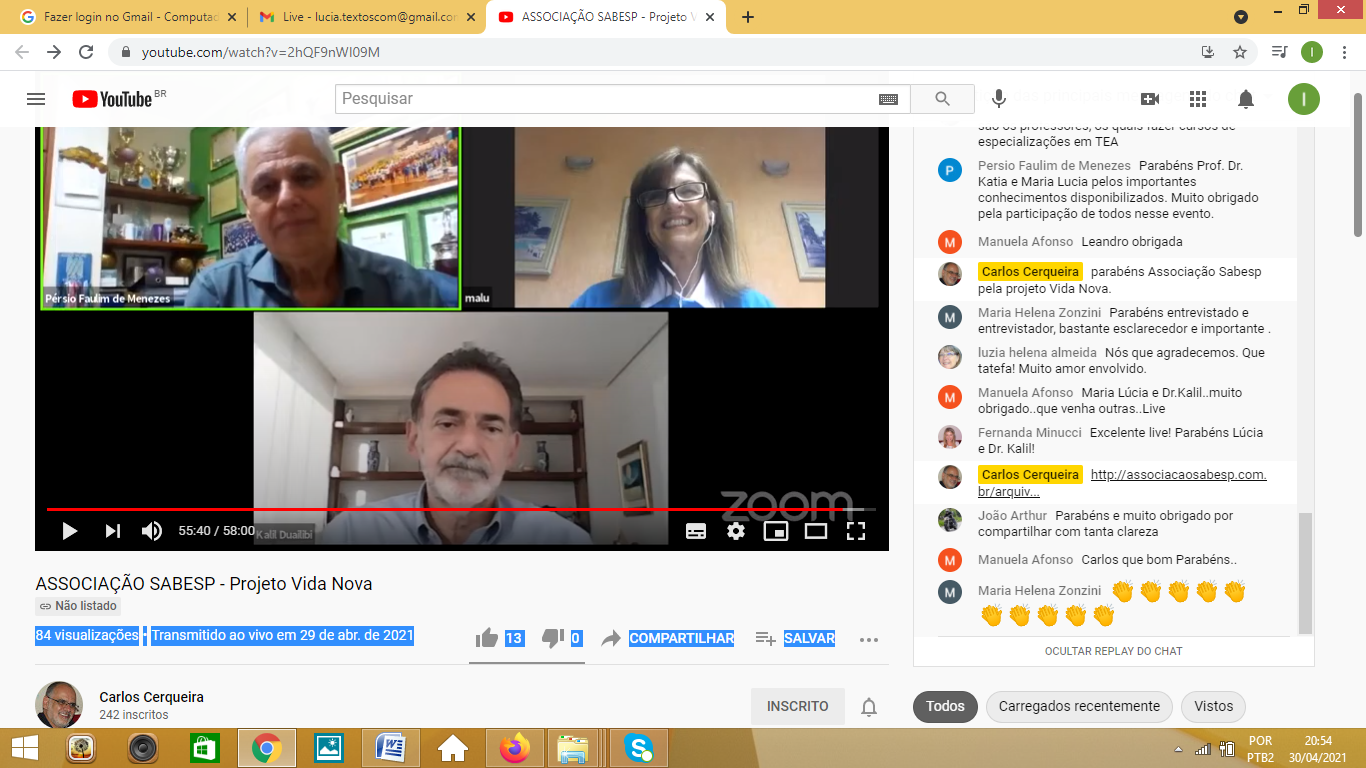Open the more actions three-dot menu
1366x768 pixels.
869,639
